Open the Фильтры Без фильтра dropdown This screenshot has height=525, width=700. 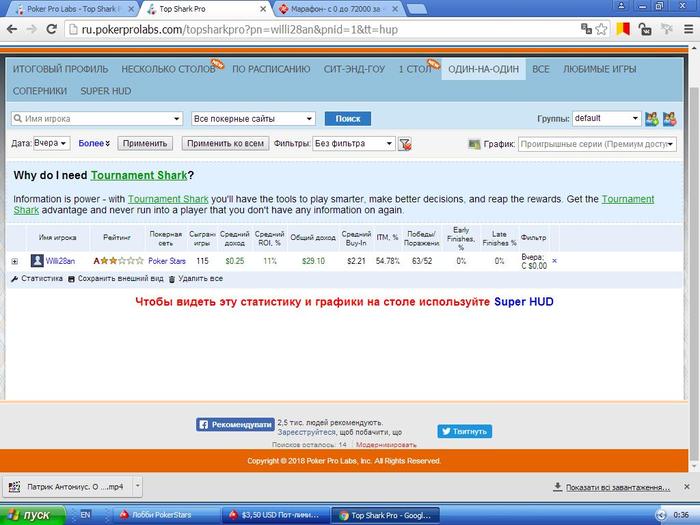[354, 143]
